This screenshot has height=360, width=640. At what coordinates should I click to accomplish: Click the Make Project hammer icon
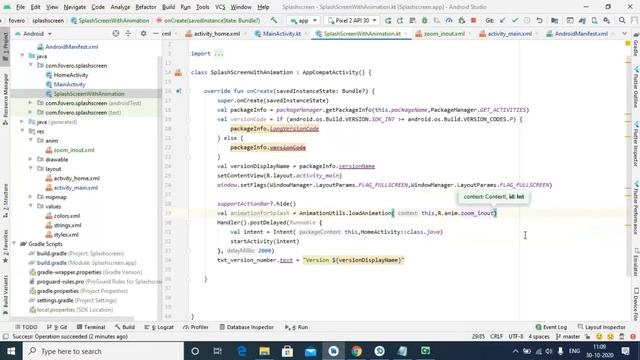tap(273, 20)
